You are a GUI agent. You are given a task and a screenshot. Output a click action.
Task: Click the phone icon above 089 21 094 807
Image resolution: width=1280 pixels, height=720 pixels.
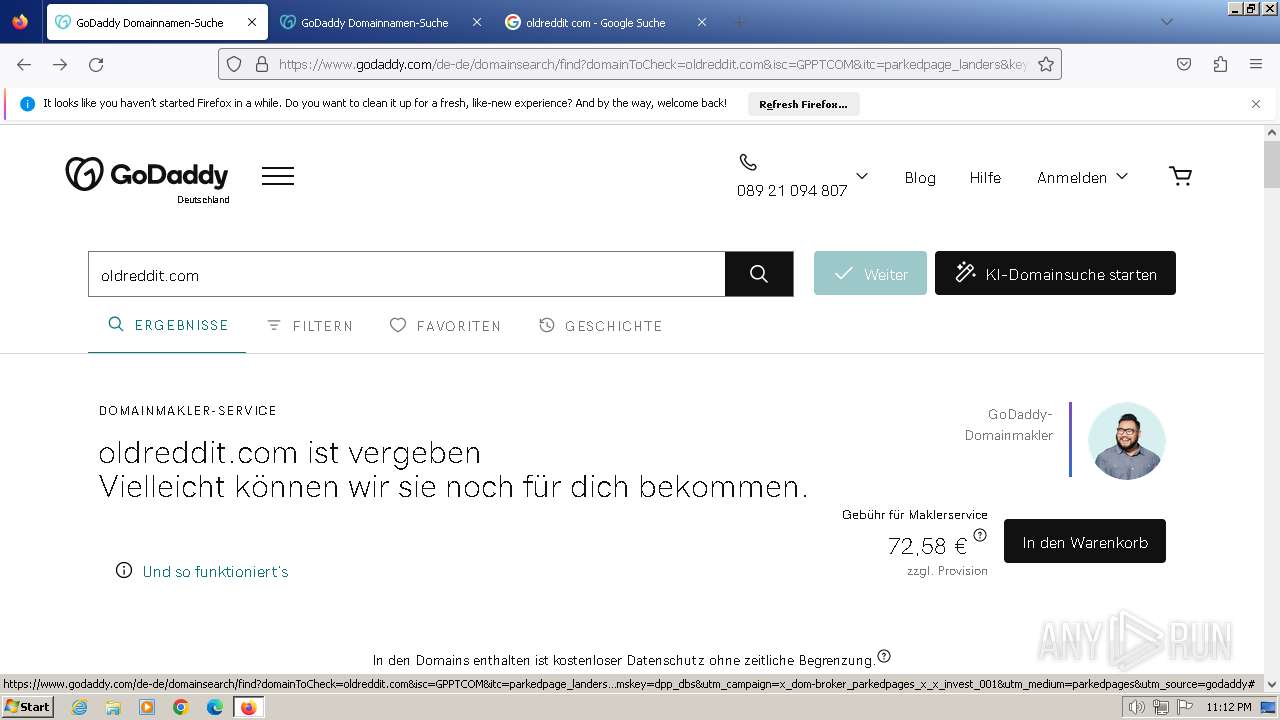pos(748,162)
